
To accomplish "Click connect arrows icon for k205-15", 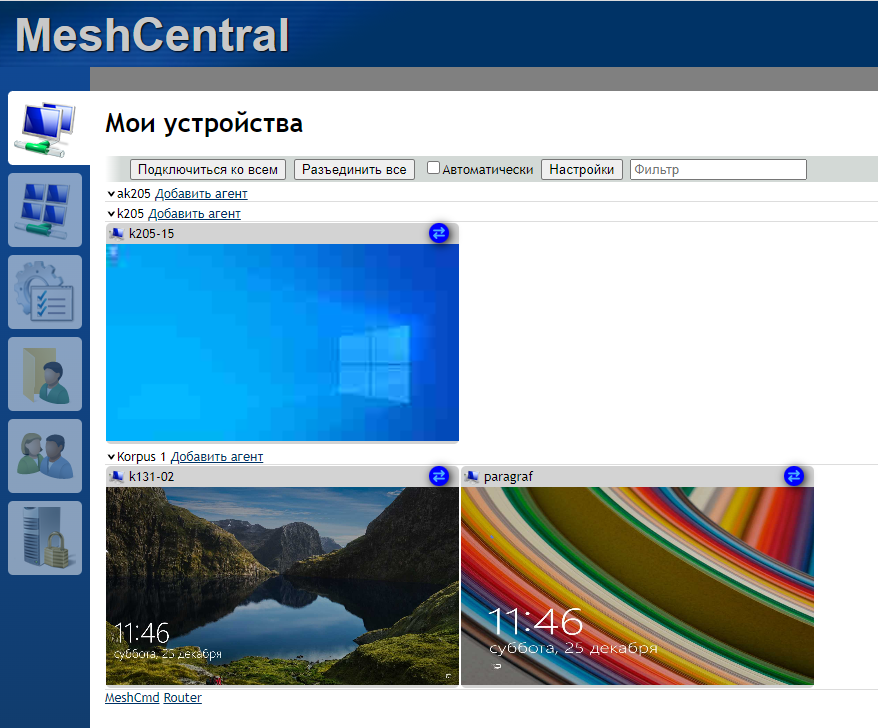I will [439, 233].
